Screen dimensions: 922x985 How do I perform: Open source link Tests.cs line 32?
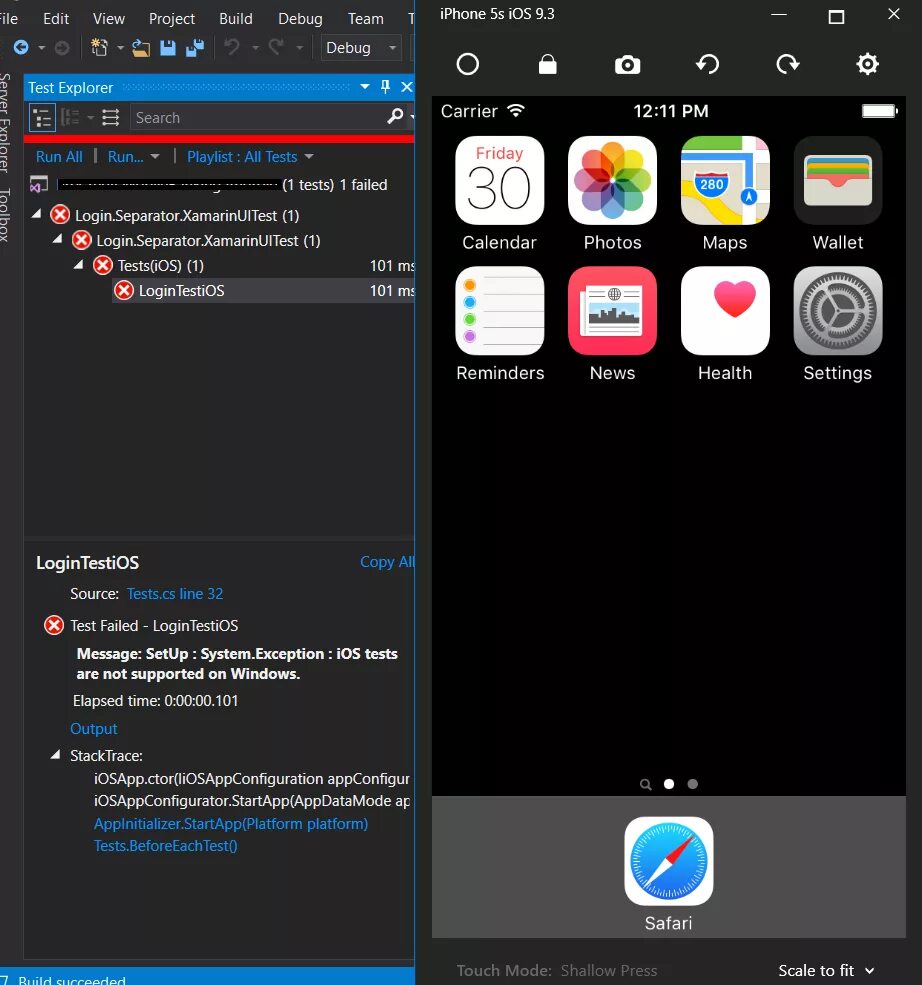(175, 594)
